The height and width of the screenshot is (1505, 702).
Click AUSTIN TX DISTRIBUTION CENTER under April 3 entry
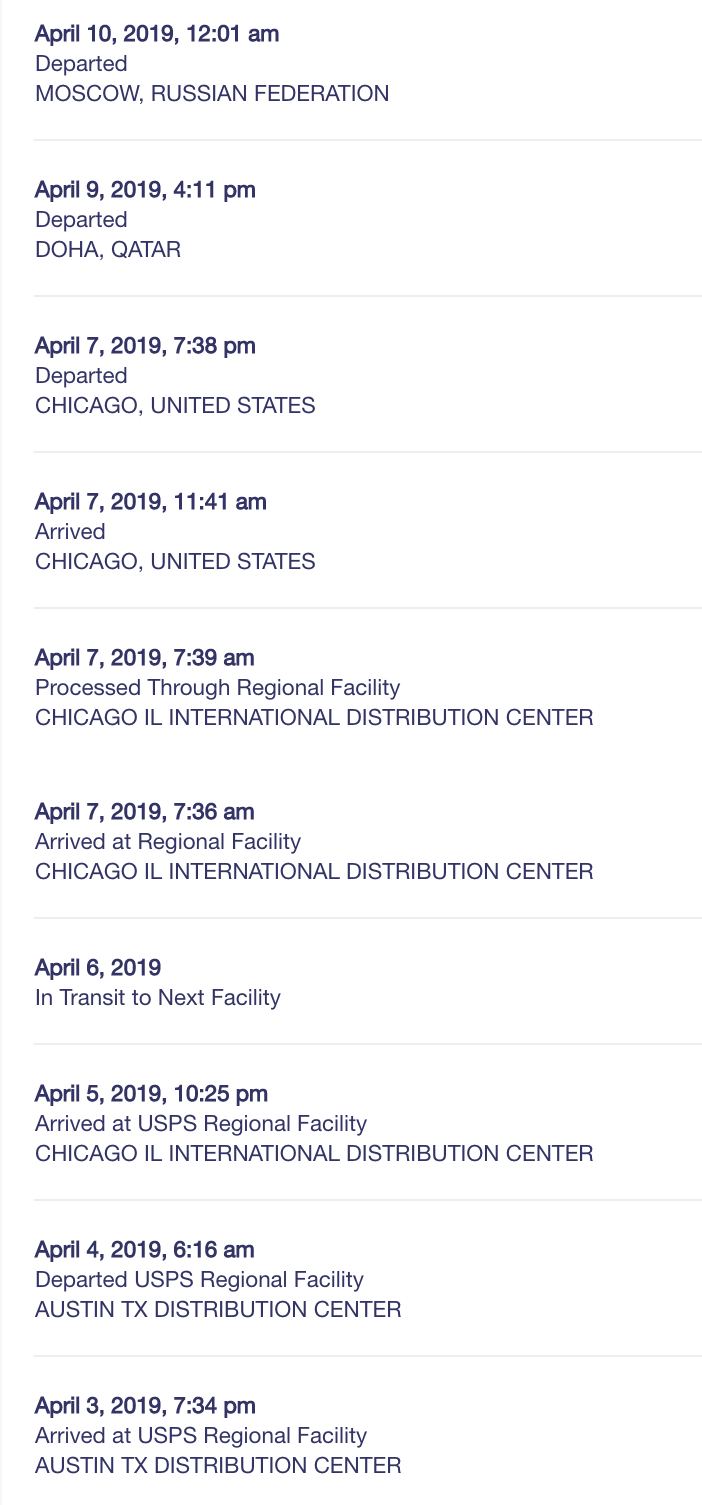click(x=218, y=1466)
